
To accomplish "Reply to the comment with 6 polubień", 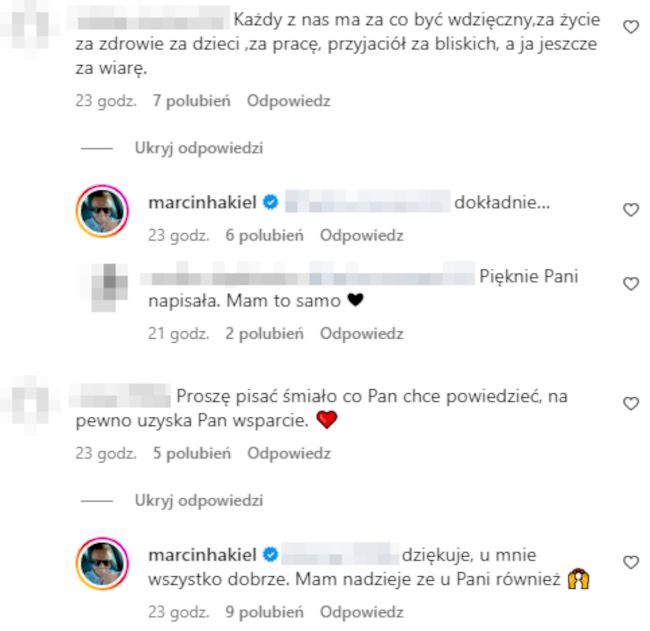I will click(x=361, y=235).
